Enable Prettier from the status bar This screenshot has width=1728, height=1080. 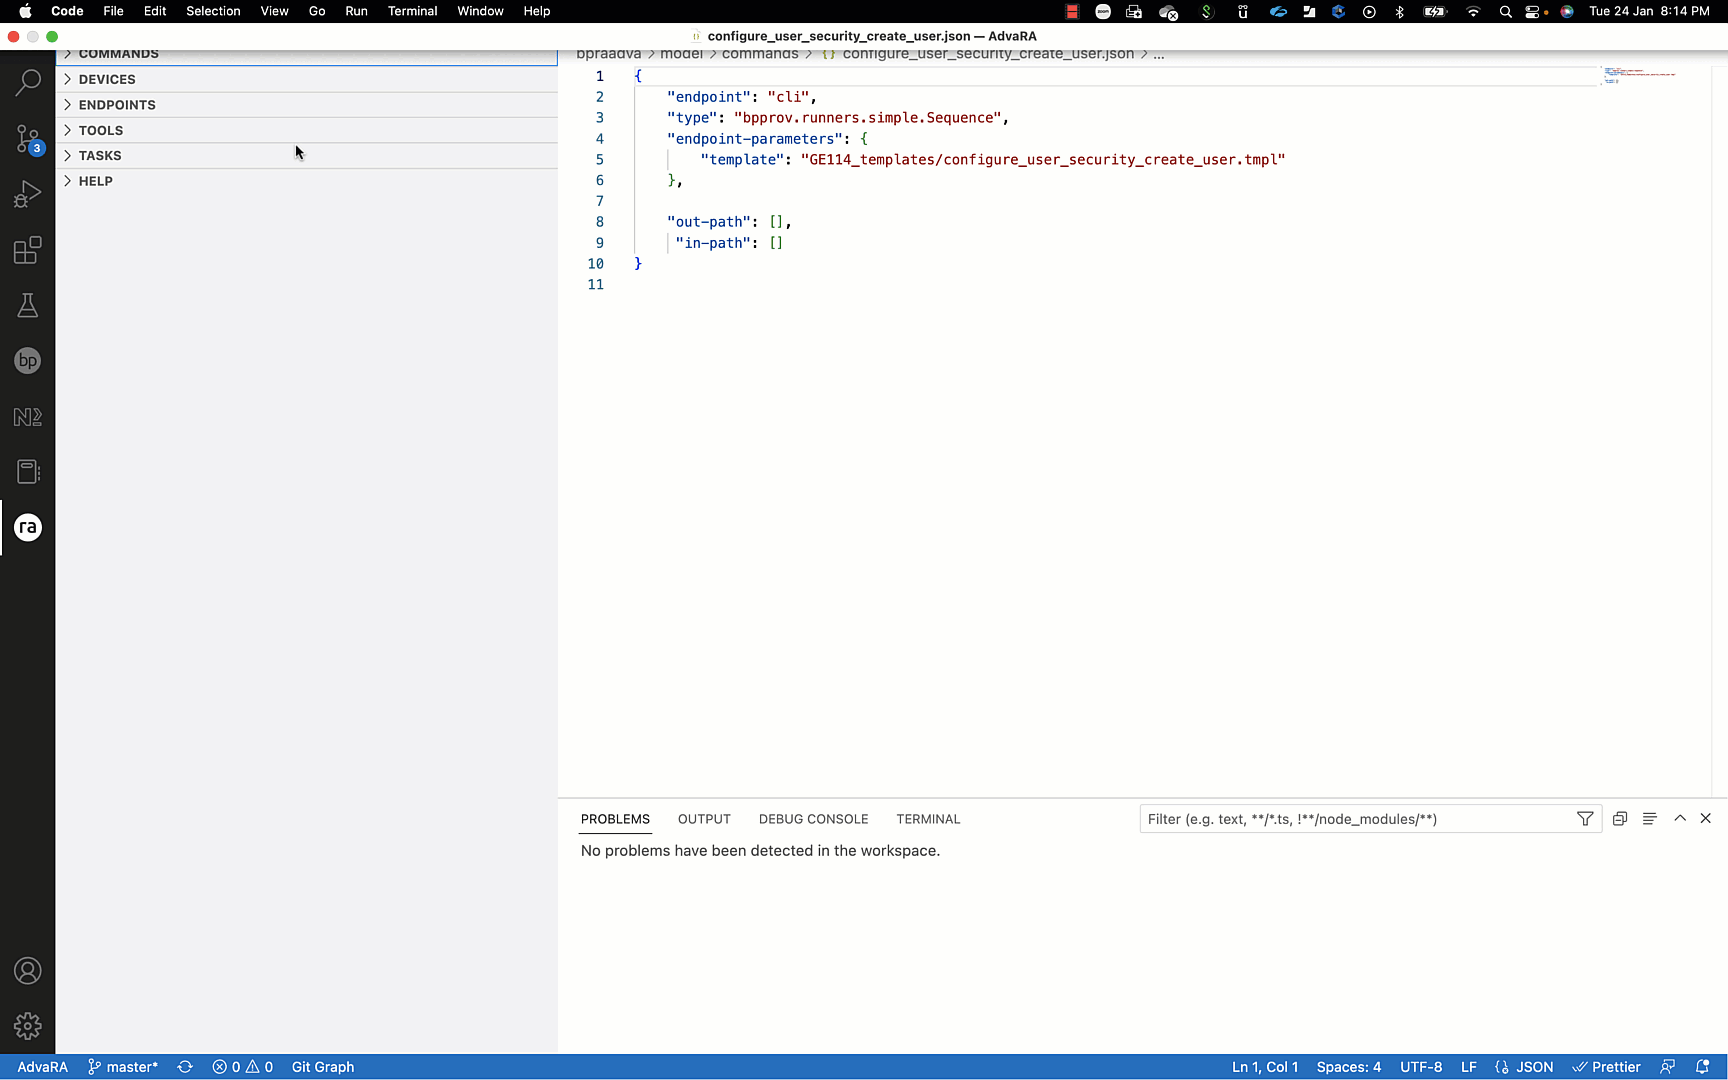click(1607, 1067)
